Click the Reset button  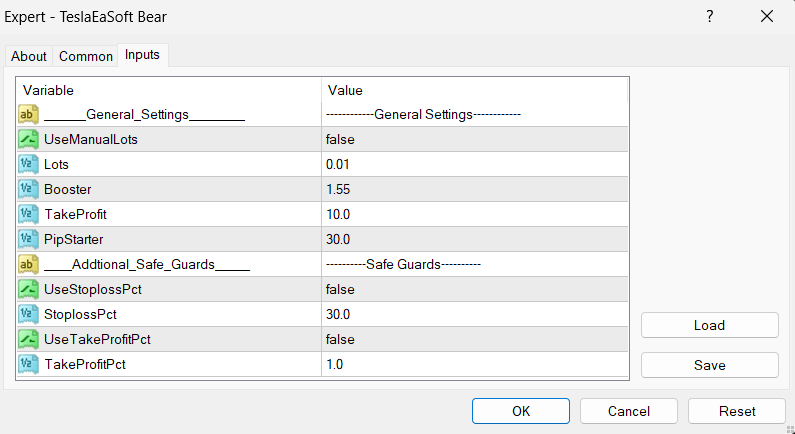737,411
